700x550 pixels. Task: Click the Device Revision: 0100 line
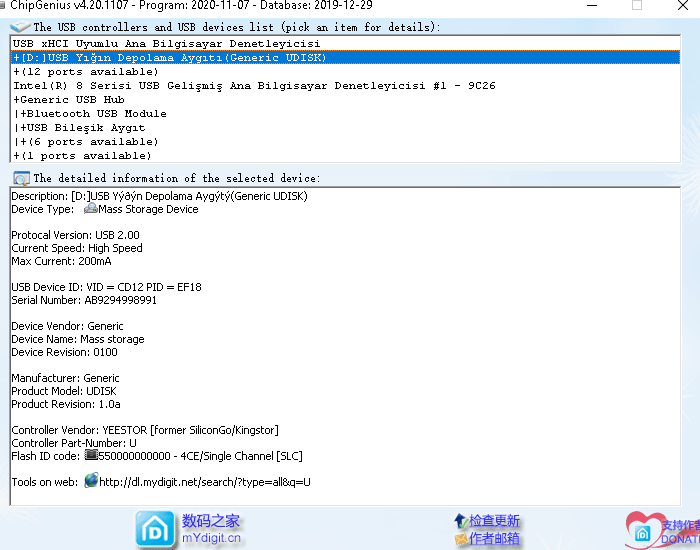pos(64,352)
